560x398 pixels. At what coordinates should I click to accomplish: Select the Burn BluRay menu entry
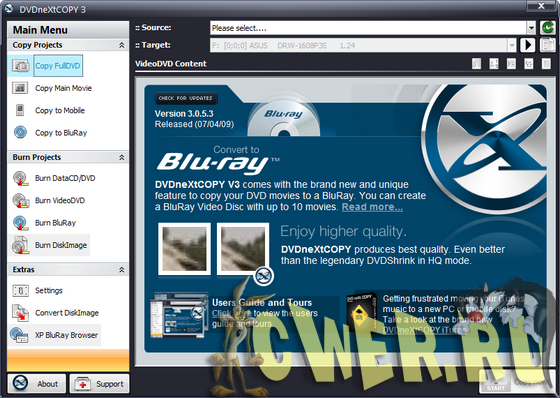[55, 223]
